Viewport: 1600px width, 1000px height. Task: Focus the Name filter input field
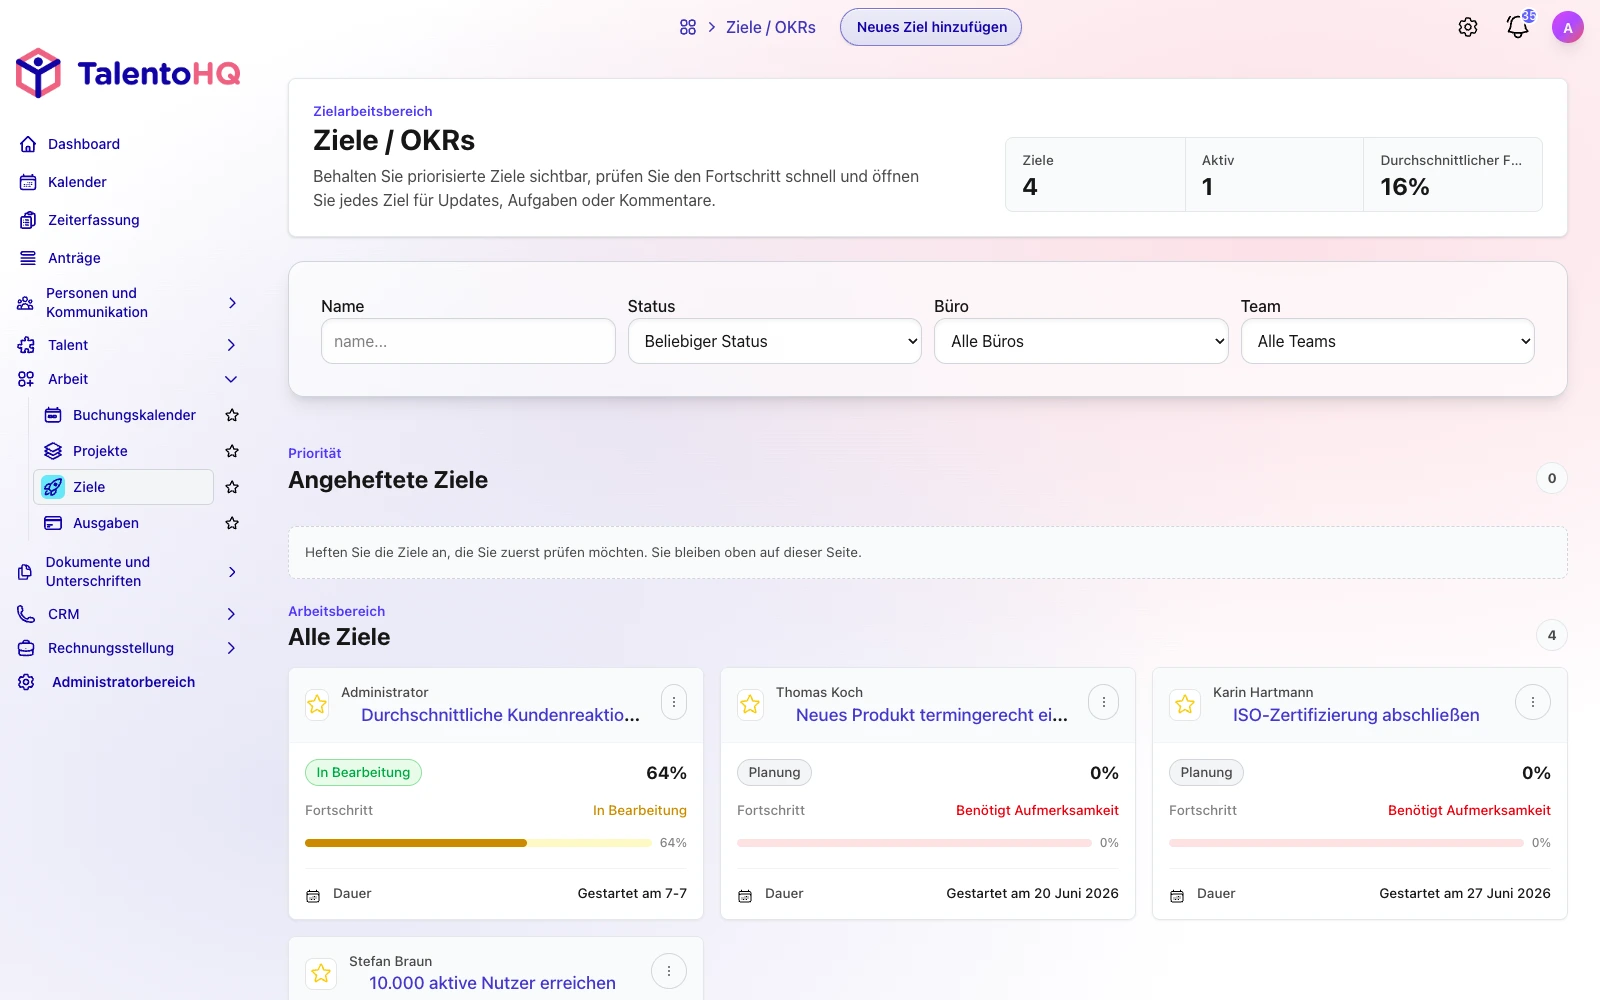(468, 341)
